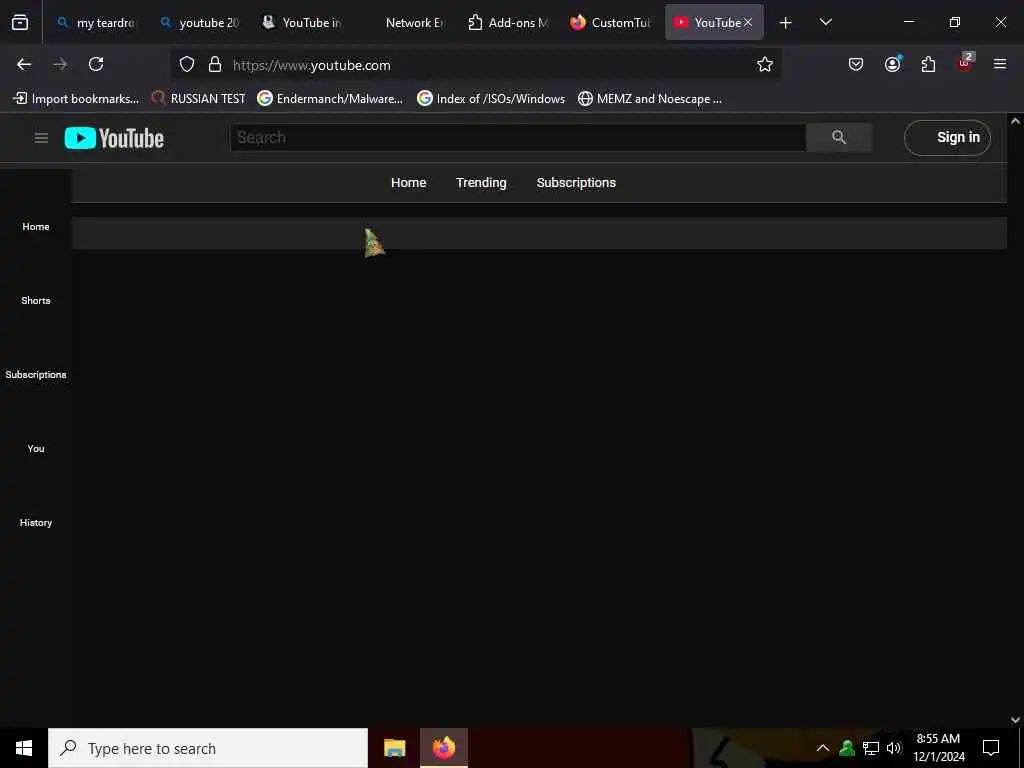This screenshot has height=768, width=1024.
Task: Focus the YouTube Search field
Action: 518,138
